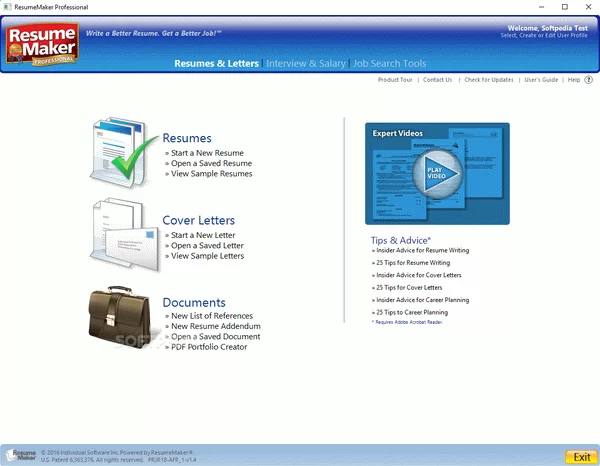Switch to the Resumes & Letters tab
Image resolution: width=600 pixels, height=466 pixels.
217,64
